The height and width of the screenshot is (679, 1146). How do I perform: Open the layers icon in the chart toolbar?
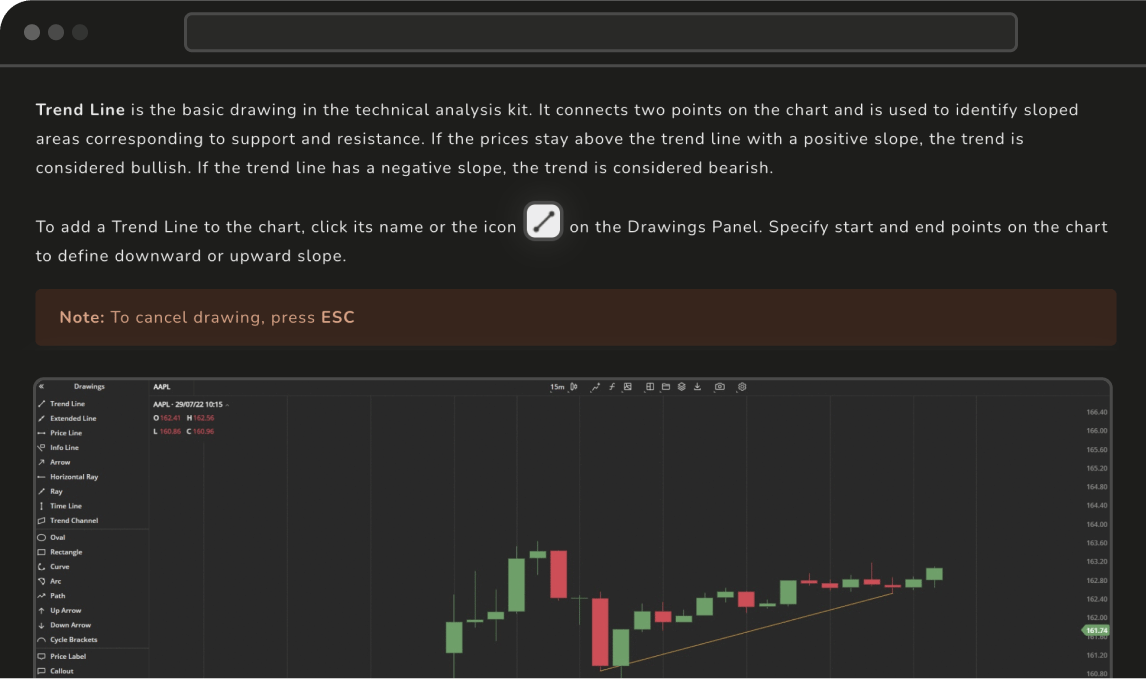click(681, 387)
